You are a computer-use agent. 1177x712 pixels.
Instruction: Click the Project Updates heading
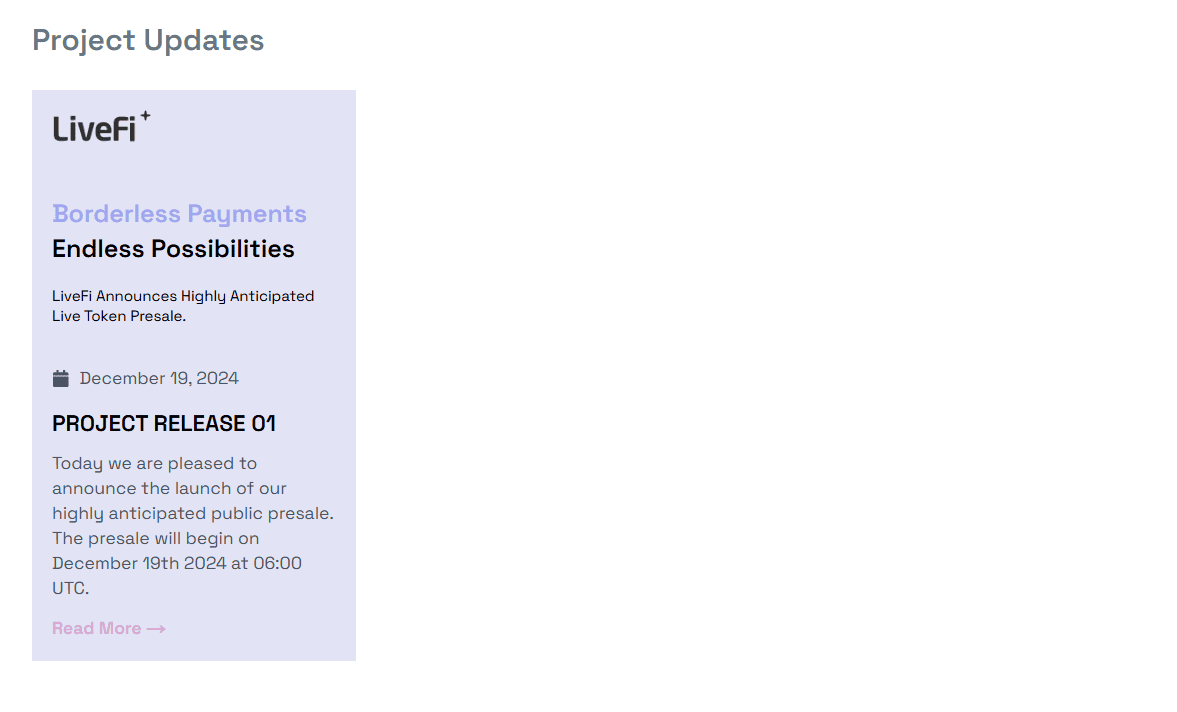[148, 40]
